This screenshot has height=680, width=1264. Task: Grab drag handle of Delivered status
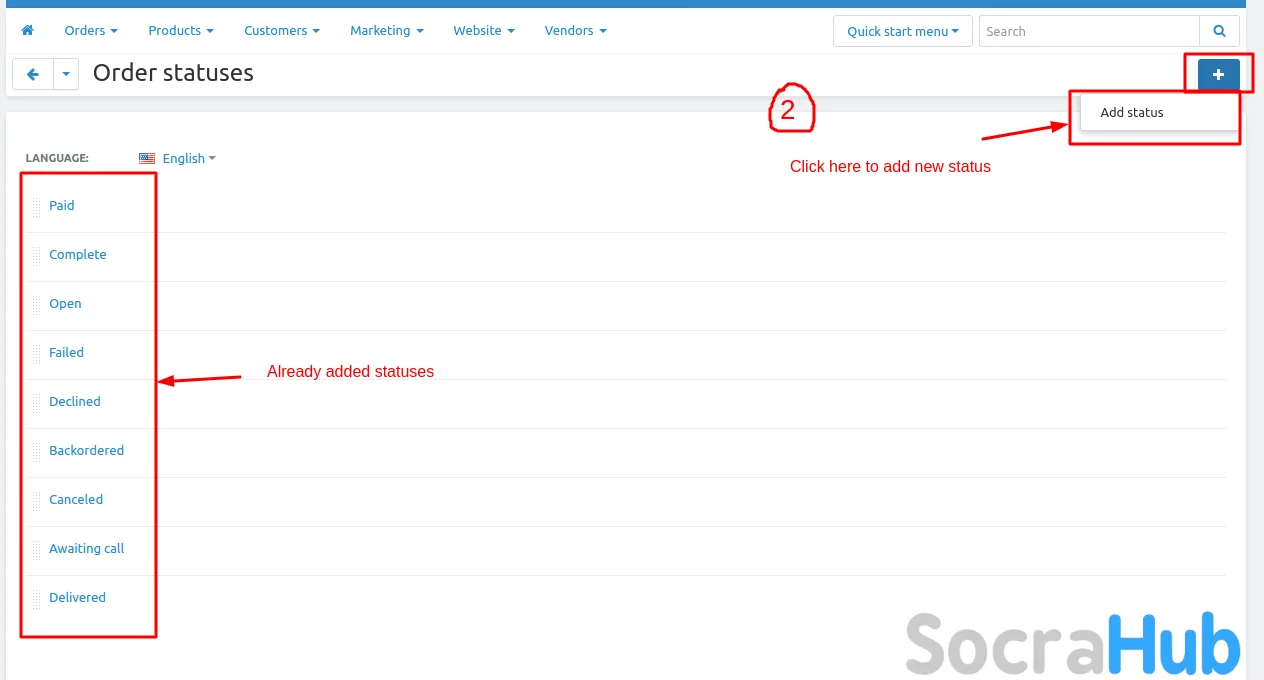[x=37, y=598]
